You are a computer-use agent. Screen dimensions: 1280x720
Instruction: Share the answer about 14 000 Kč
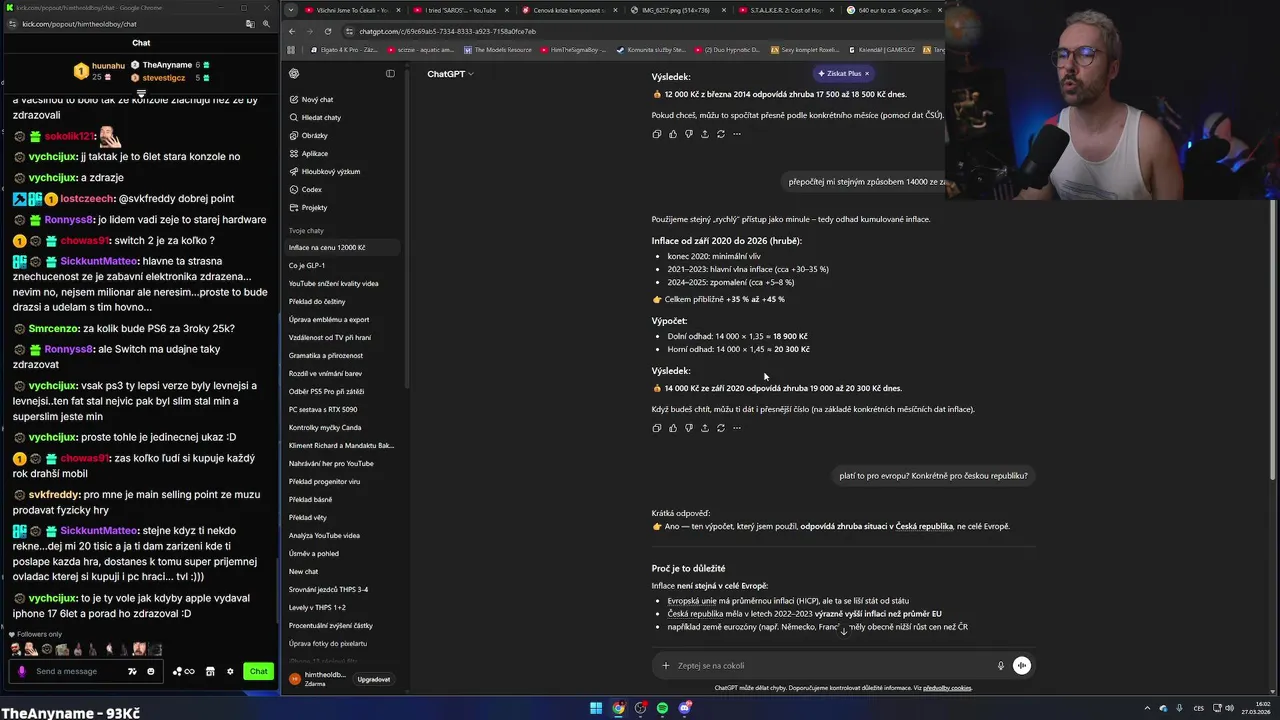pyautogui.click(x=704, y=428)
